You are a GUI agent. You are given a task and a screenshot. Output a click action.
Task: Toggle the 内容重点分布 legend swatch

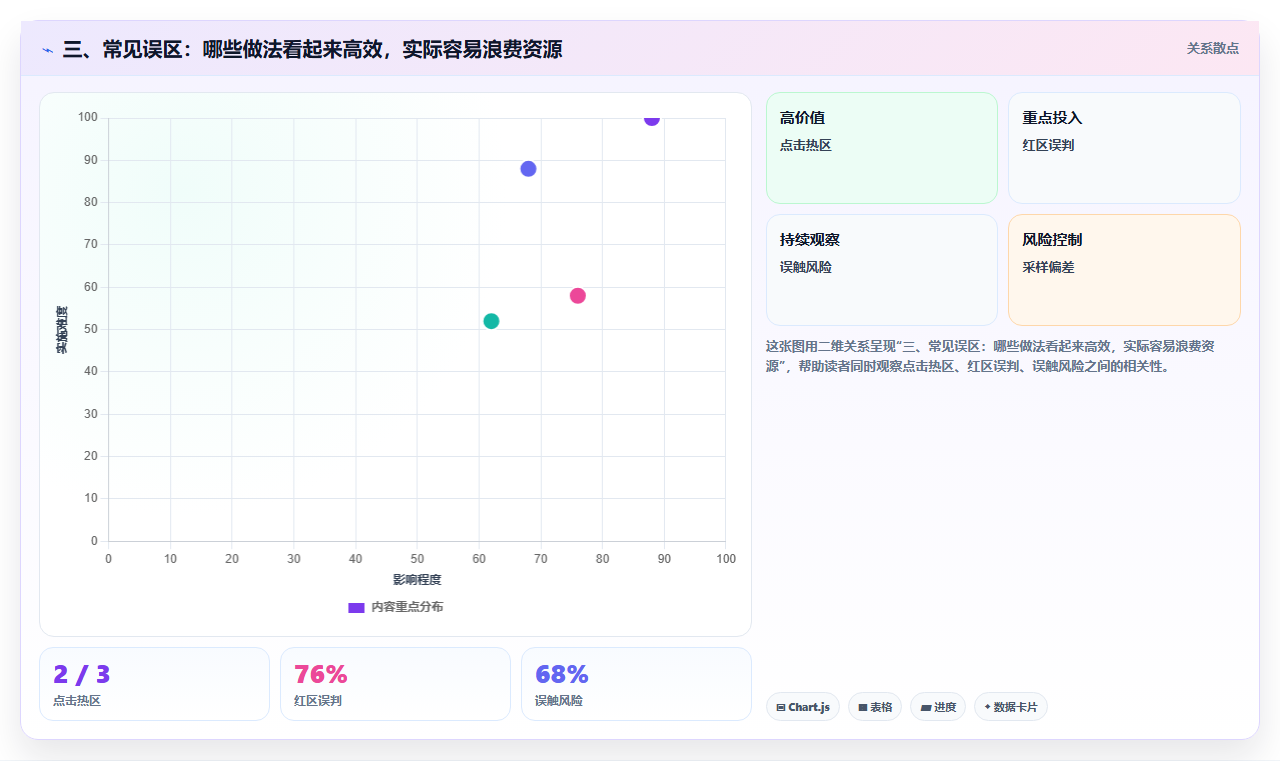click(x=356, y=607)
